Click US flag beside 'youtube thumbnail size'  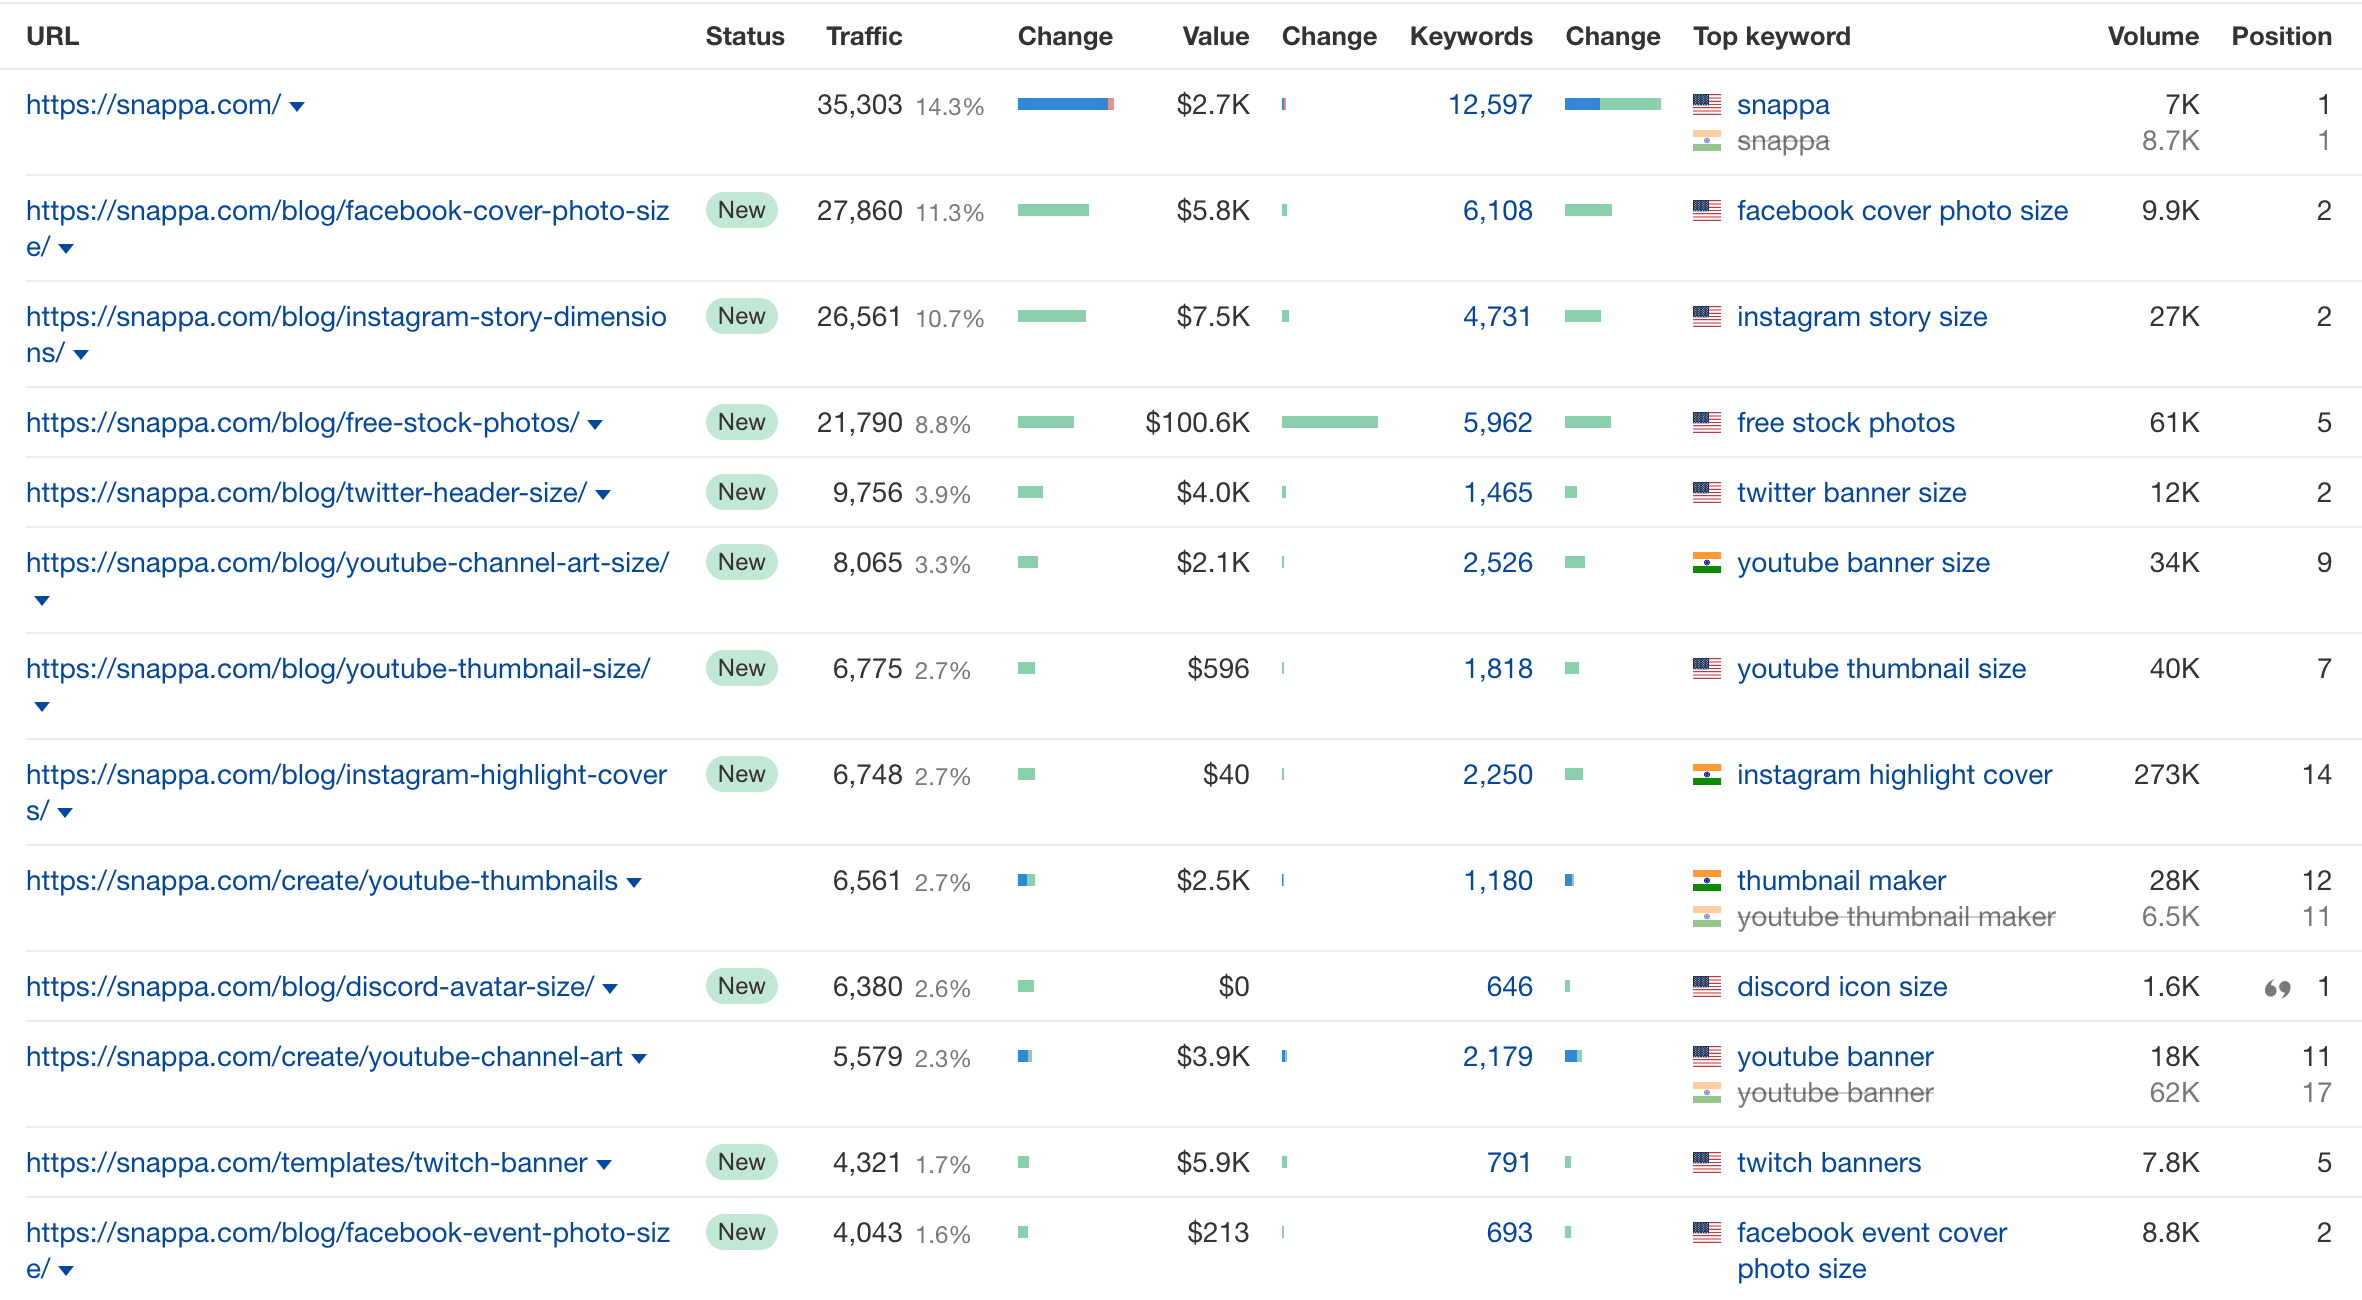point(1707,668)
